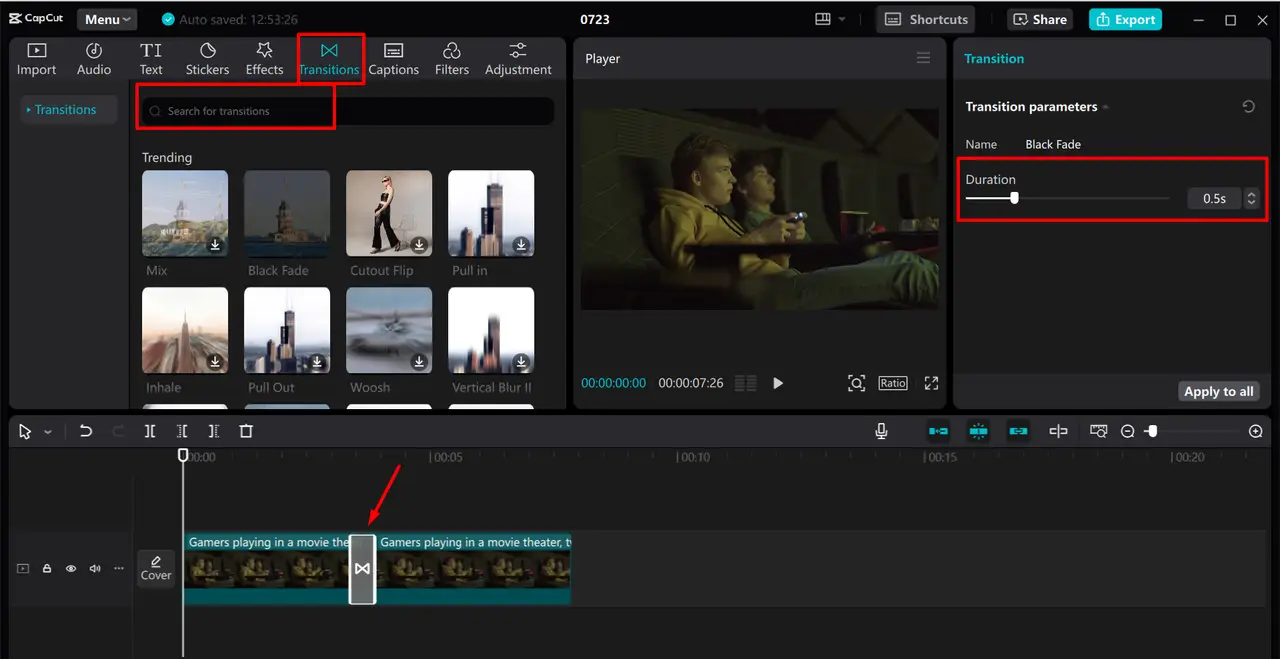
Task: Click the Export button
Action: pos(1124,18)
